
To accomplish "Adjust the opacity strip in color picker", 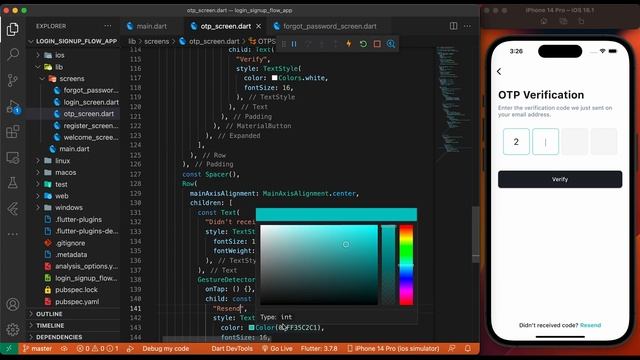I will coord(388,264).
